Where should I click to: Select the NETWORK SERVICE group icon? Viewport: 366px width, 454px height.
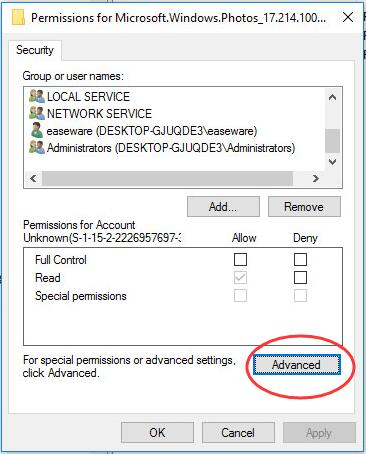pyautogui.click(x=37, y=113)
